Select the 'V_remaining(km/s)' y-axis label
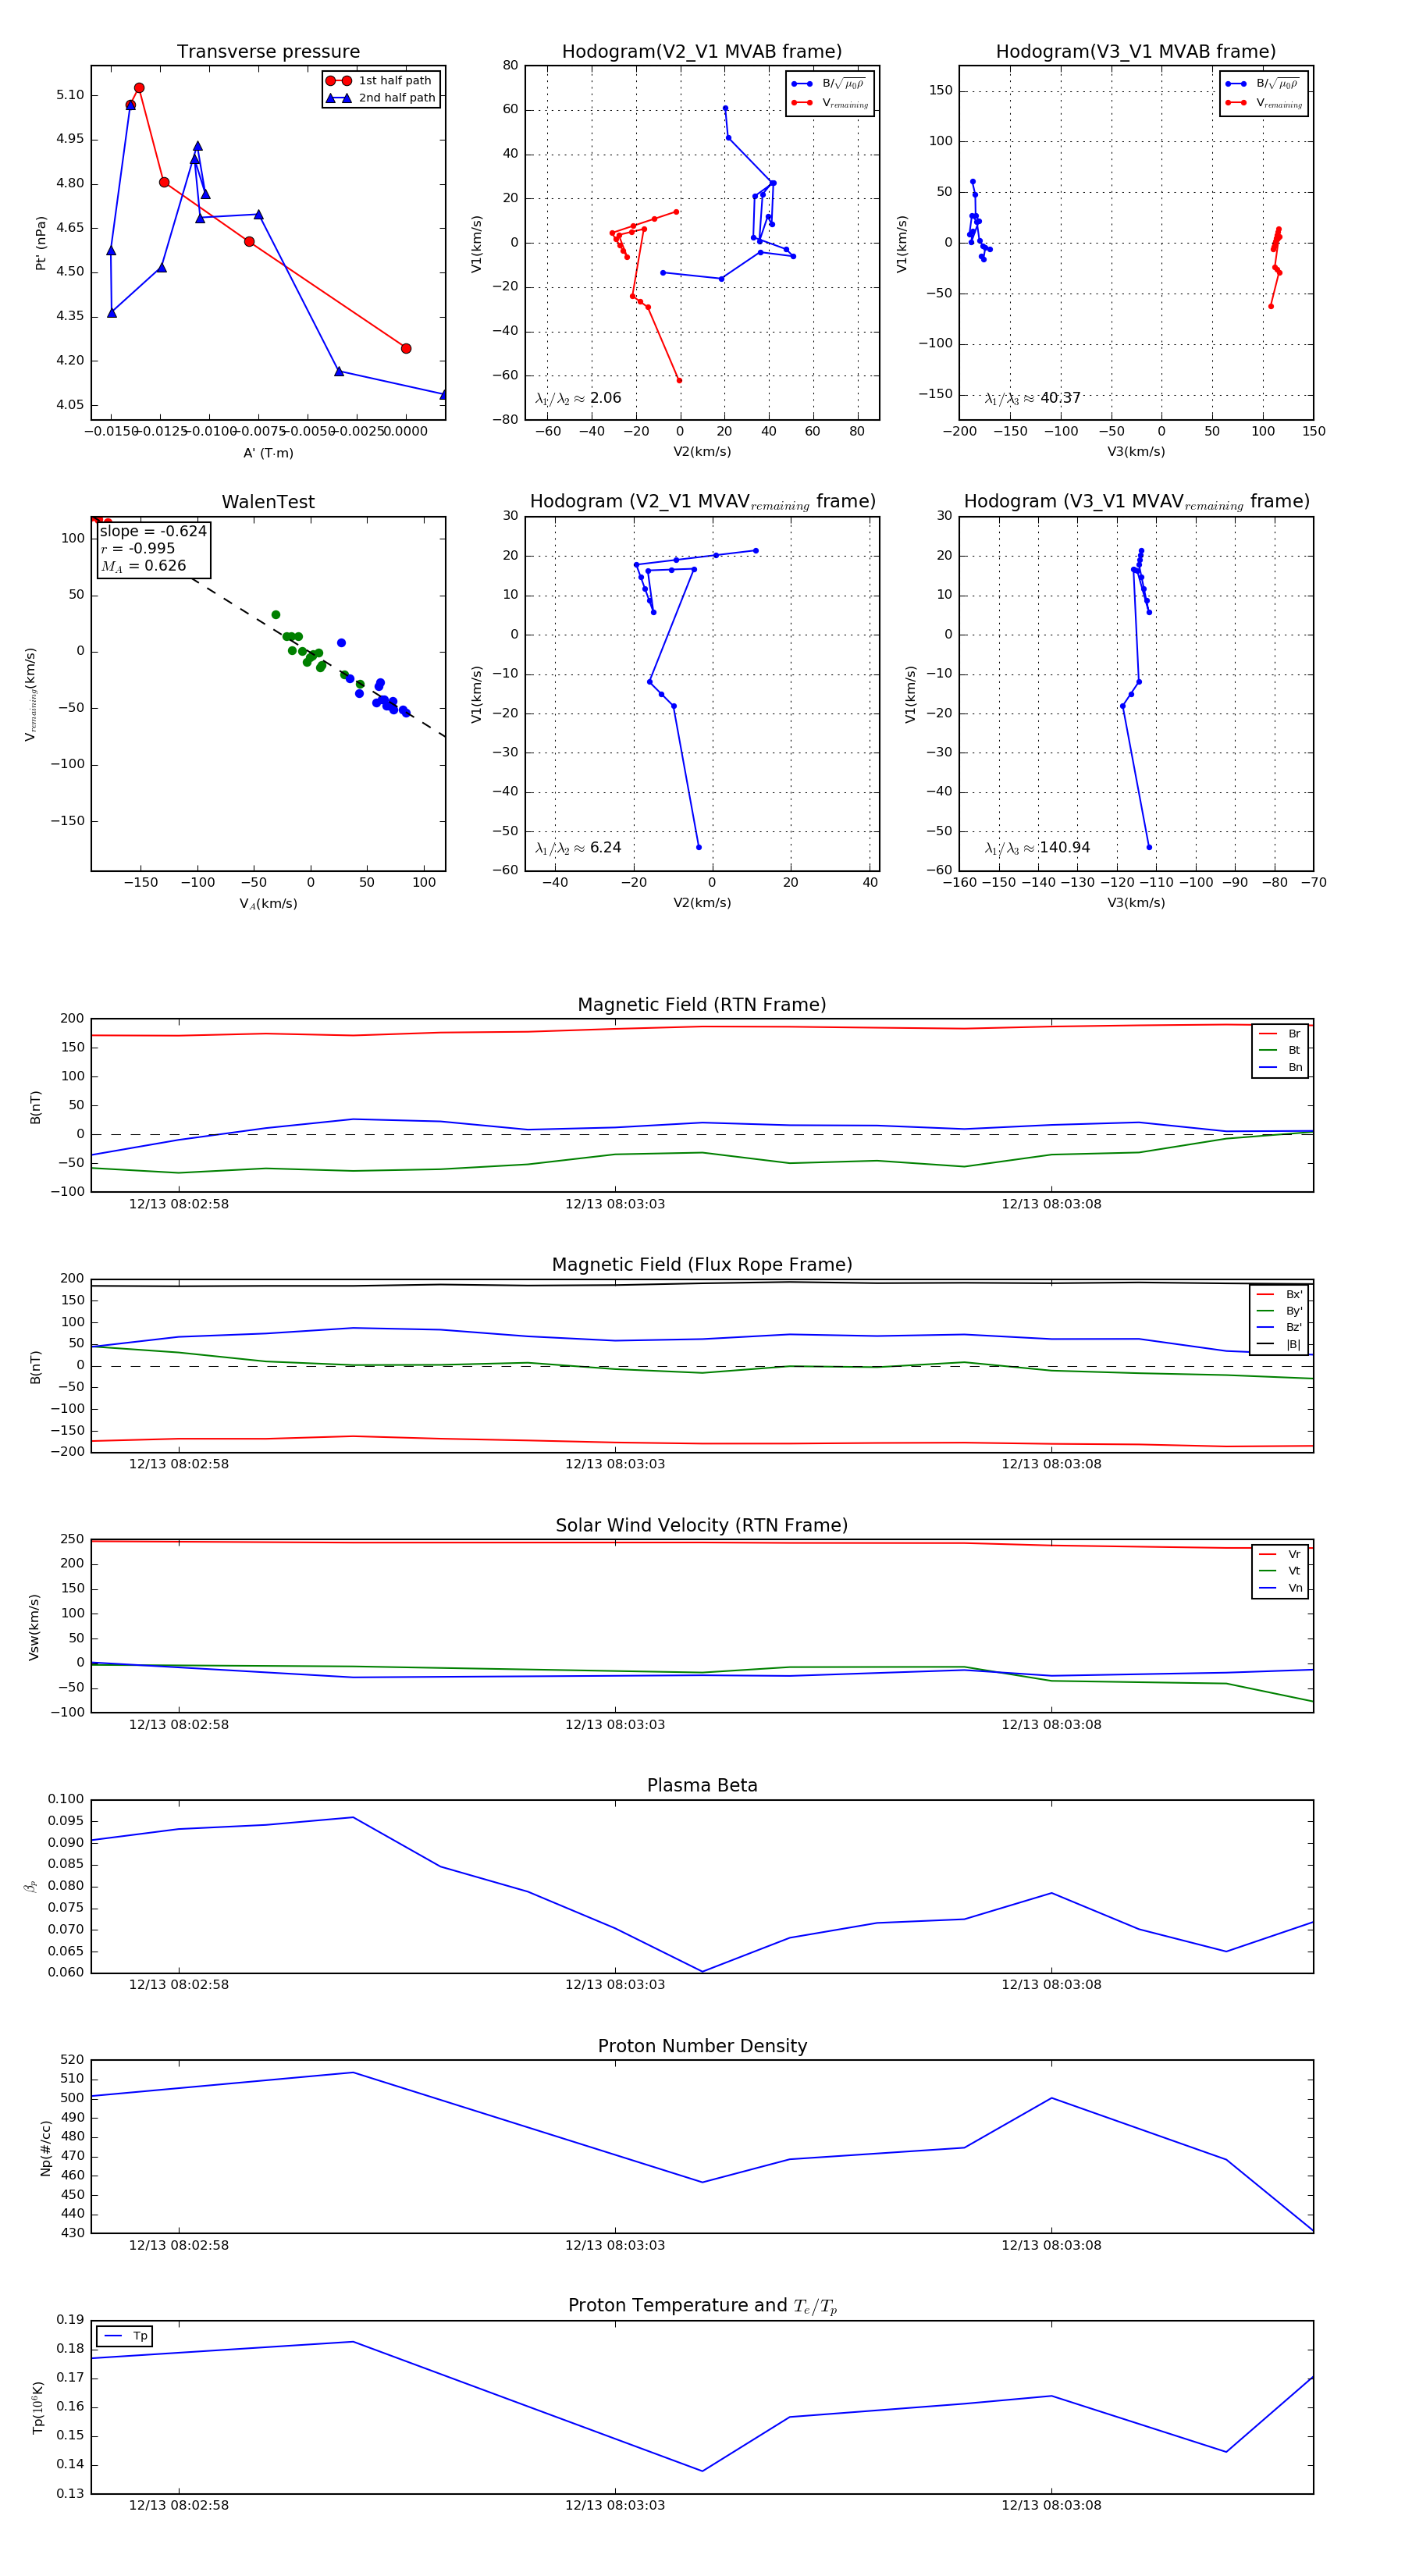Image resolution: width=1405 pixels, height=2576 pixels. pos(30,694)
